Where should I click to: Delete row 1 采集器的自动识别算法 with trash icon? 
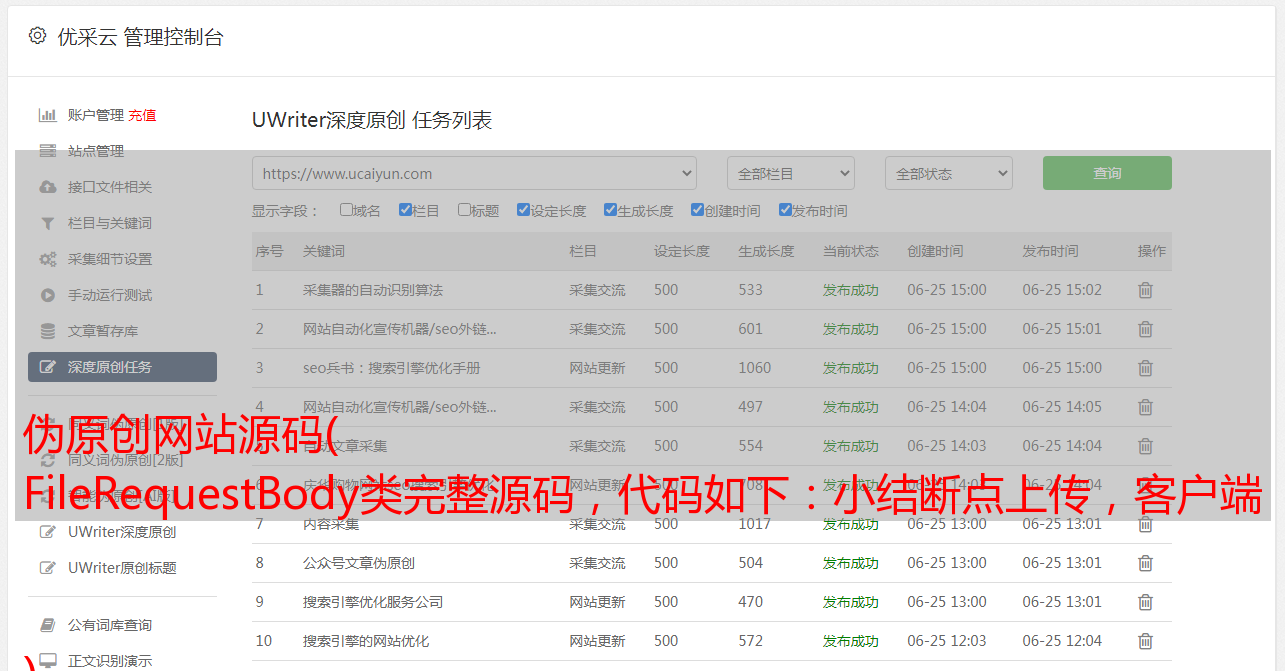click(1145, 290)
